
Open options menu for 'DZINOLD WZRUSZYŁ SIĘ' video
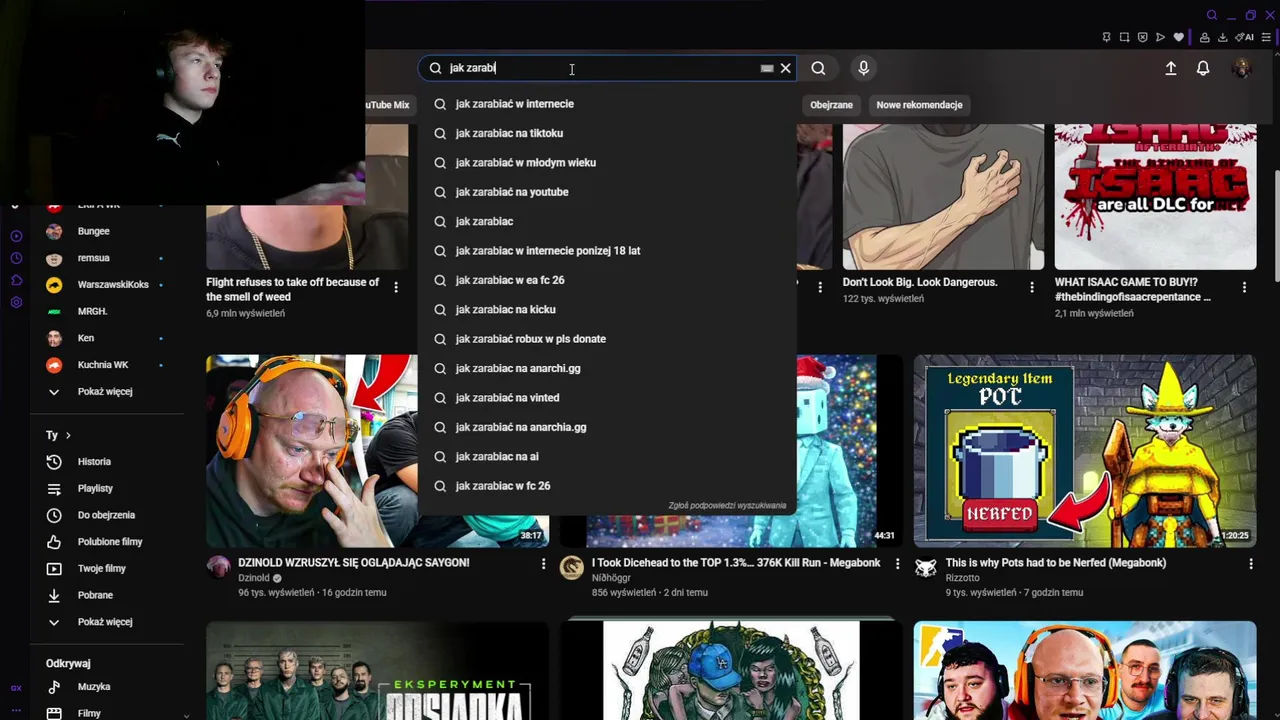(543, 565)
